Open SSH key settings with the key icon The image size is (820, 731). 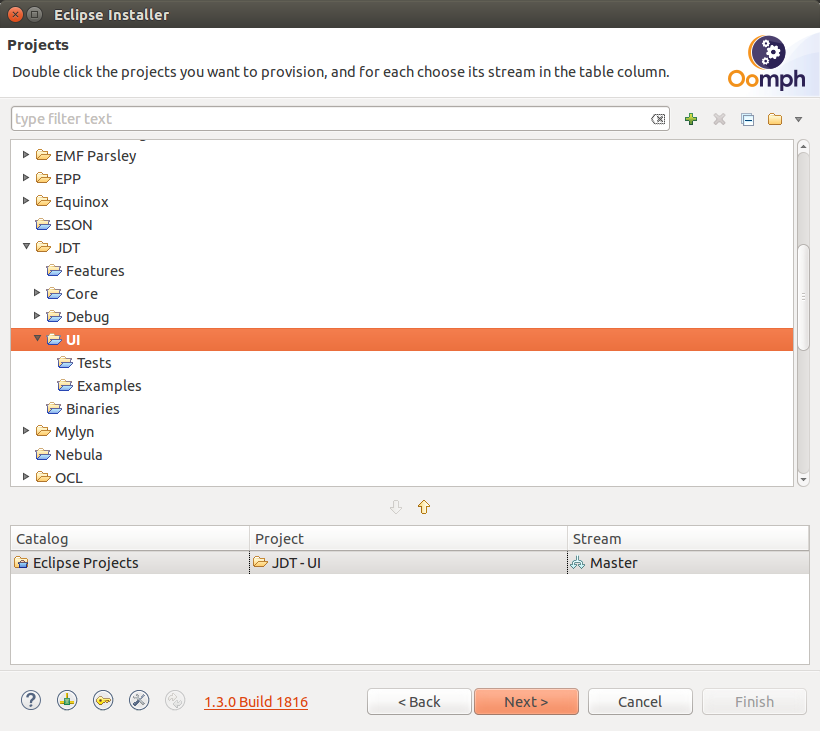tap(103, 700)
